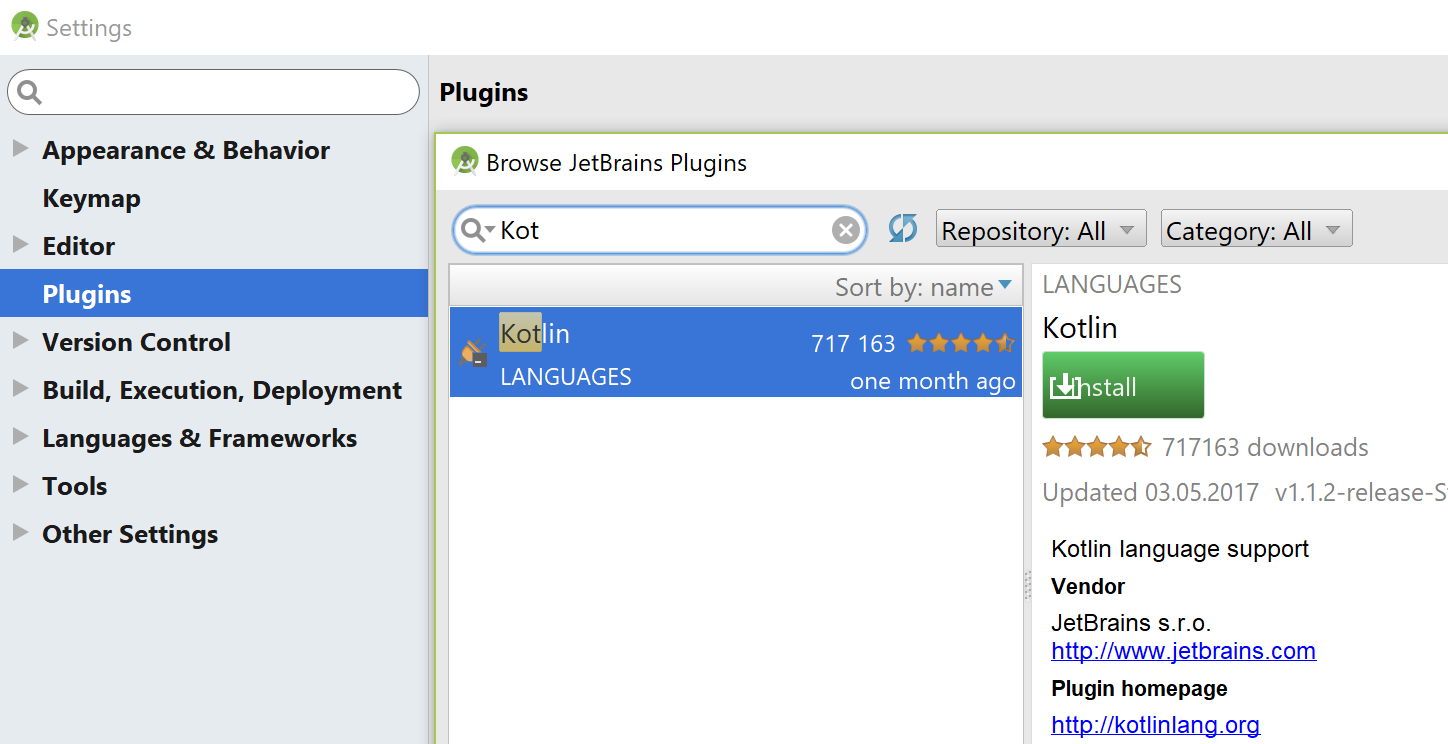Expand the Editor settings node
Screen dimensions: 1448x744
pyautogui.click(x=20, y=245)
